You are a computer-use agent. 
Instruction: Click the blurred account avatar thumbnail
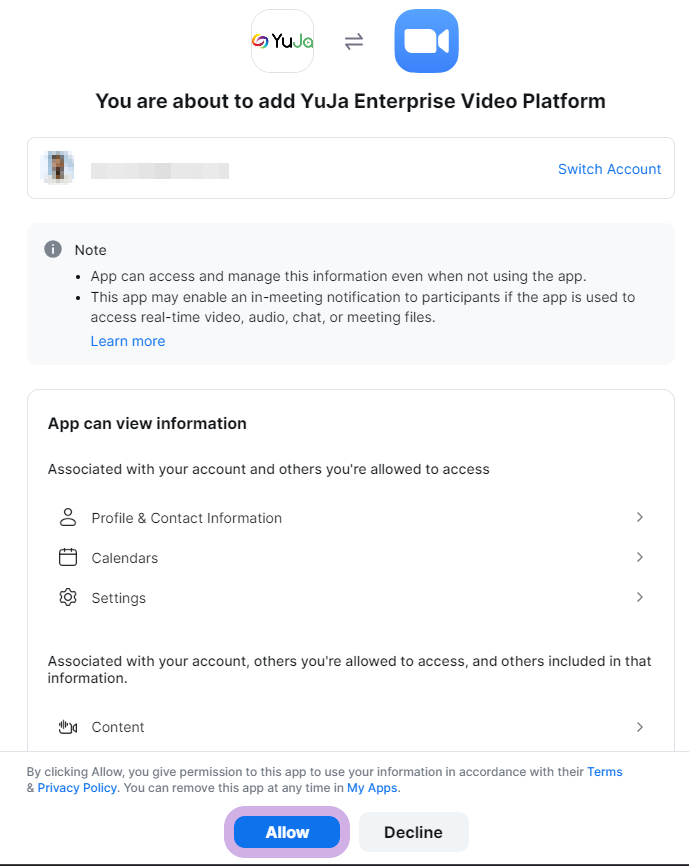57,167
